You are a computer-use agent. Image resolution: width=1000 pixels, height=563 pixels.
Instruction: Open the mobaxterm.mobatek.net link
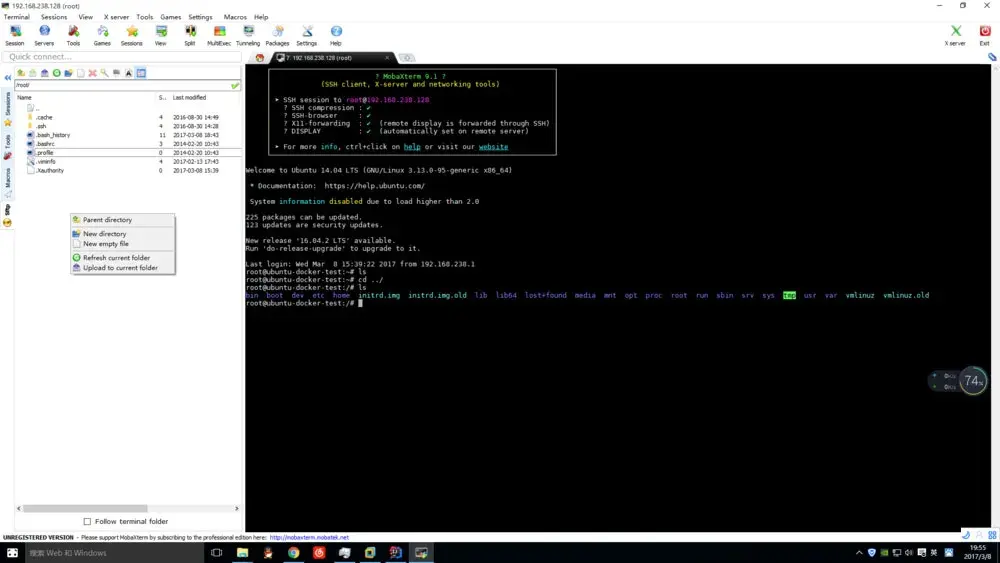click(x=309, y=537)
